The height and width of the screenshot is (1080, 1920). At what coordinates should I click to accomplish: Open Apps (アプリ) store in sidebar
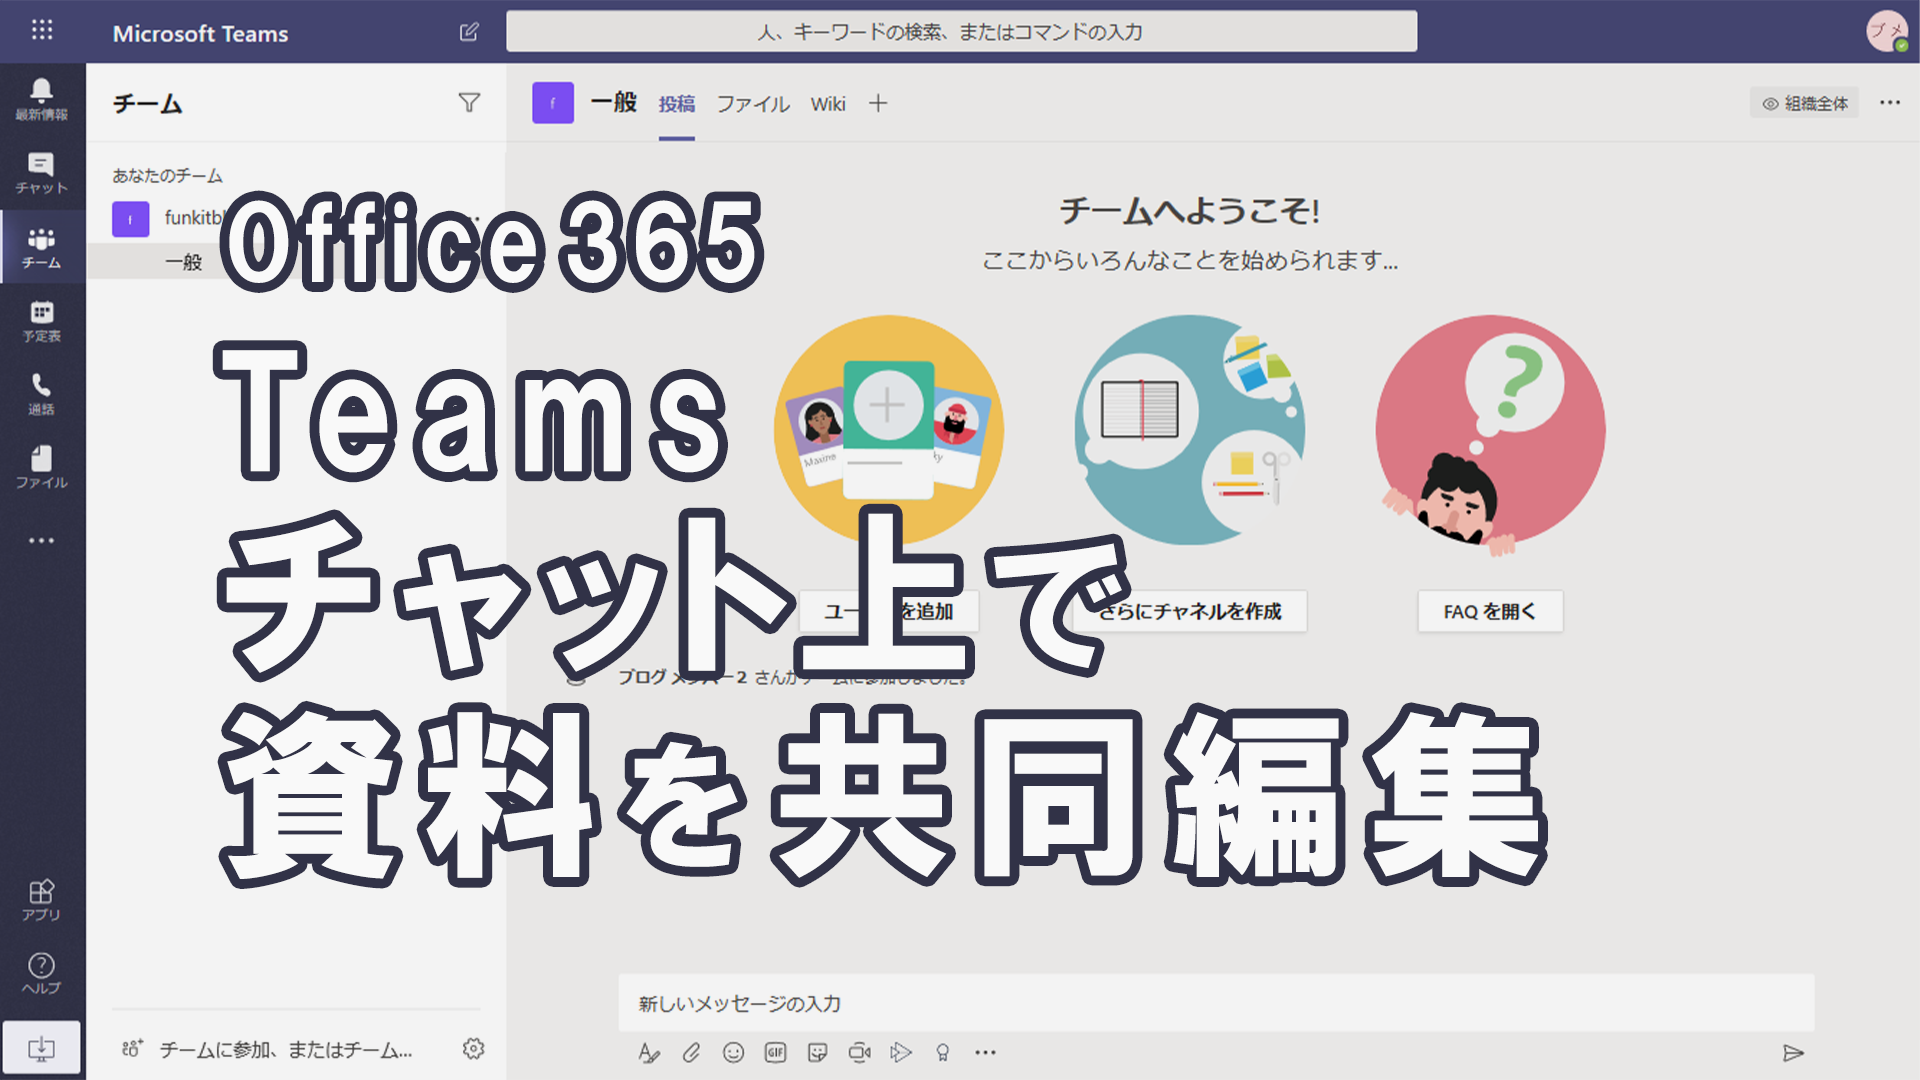(41, 900)
